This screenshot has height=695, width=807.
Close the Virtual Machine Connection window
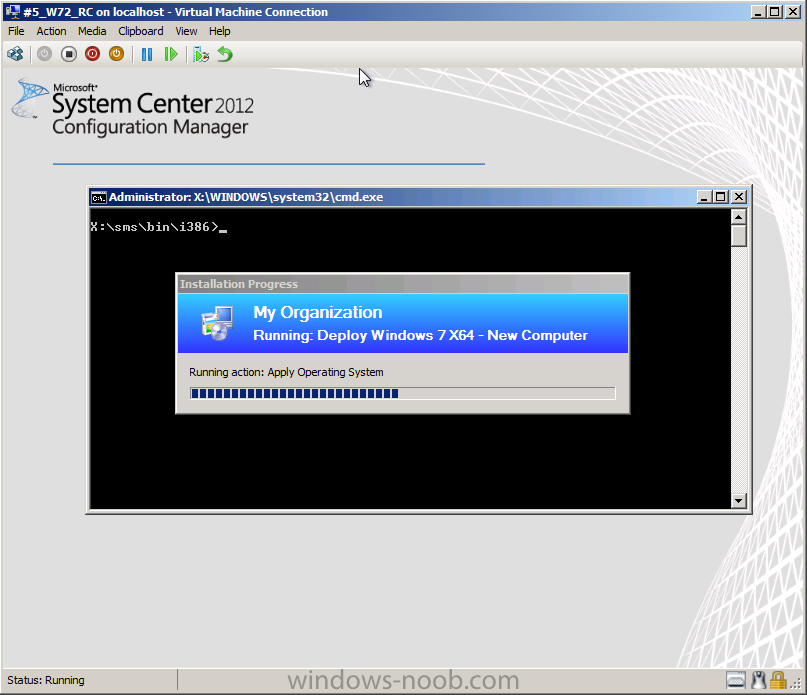click(793, 11)
